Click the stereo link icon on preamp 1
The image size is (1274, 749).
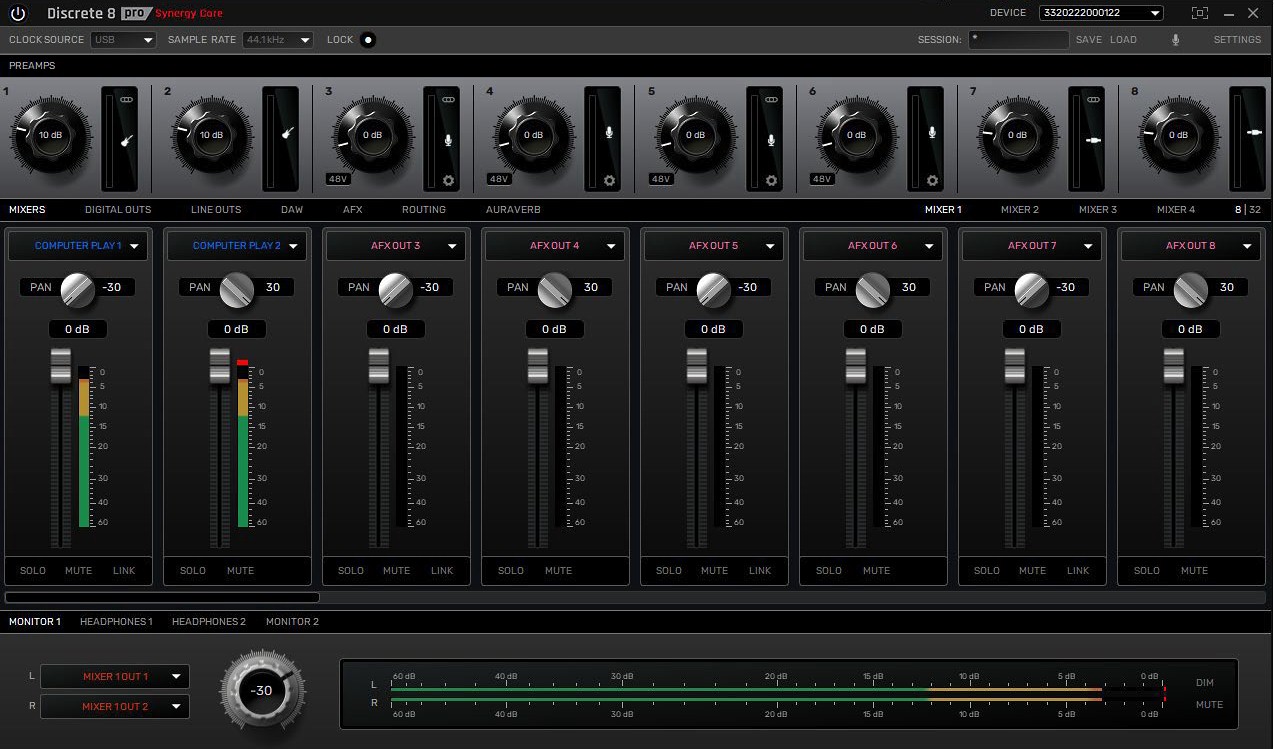[127, 100]
